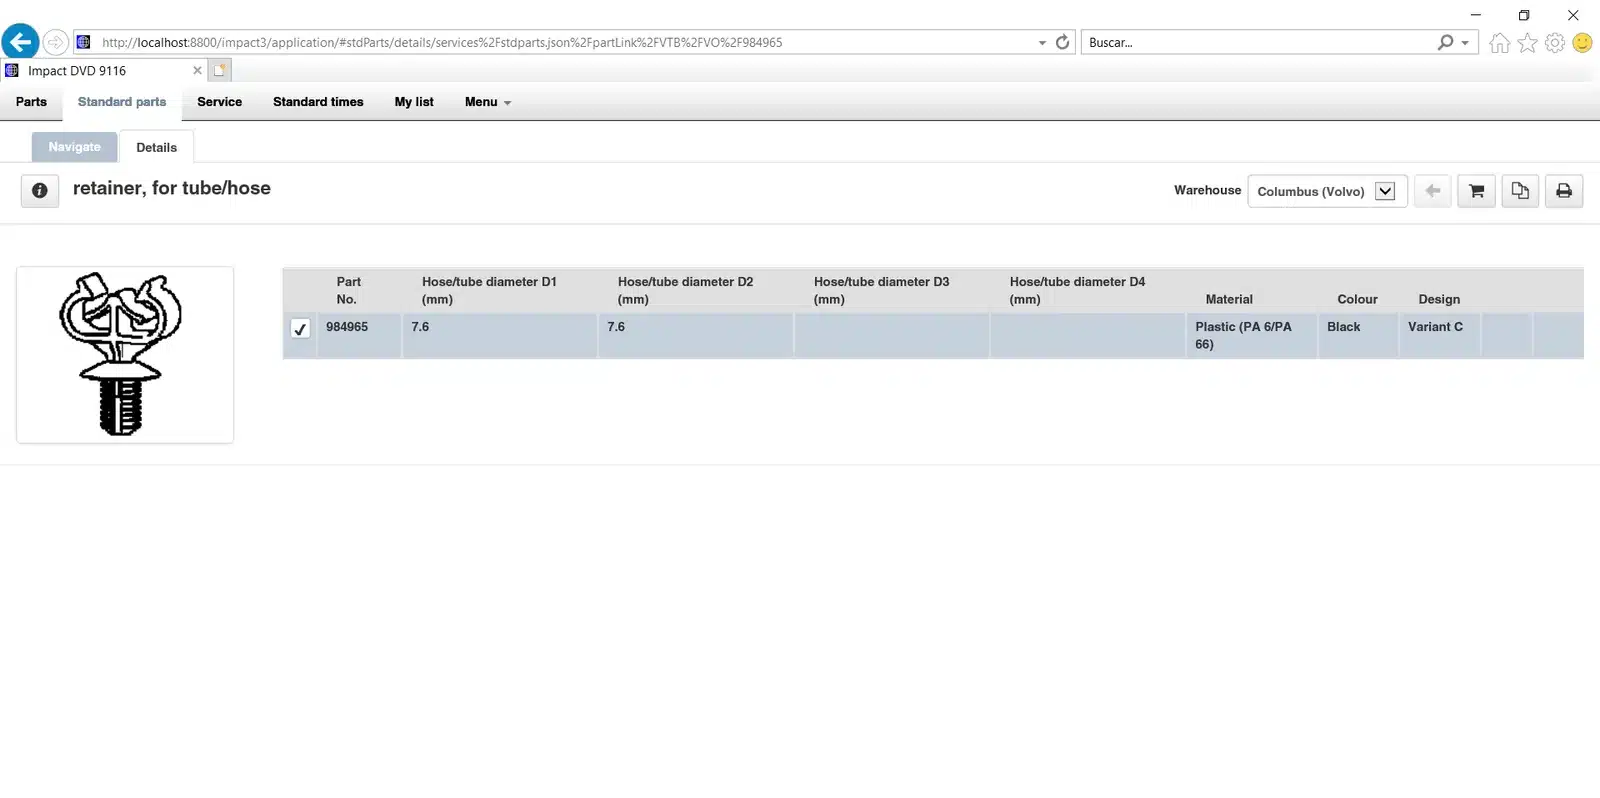Add part to shopping cart

tap(1476, 191)
